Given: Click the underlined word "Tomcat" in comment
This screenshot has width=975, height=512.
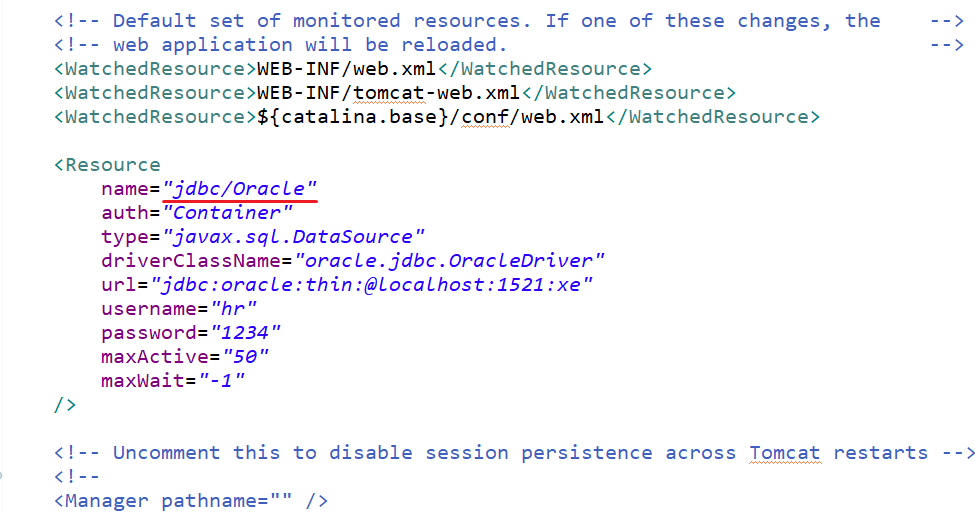Looking at the screenshot, I should tap(785, 452).
